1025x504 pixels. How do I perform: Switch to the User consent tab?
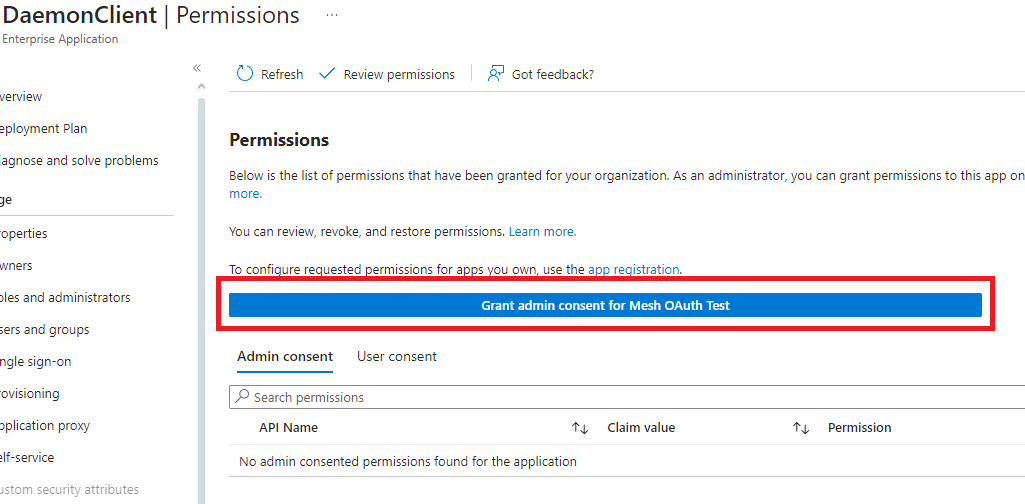coord(397,356)
